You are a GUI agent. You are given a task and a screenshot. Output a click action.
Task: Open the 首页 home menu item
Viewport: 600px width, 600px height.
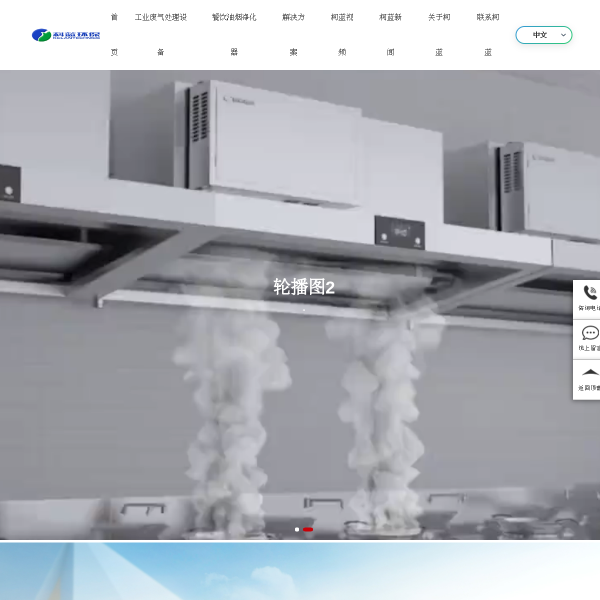pos(114,34)
